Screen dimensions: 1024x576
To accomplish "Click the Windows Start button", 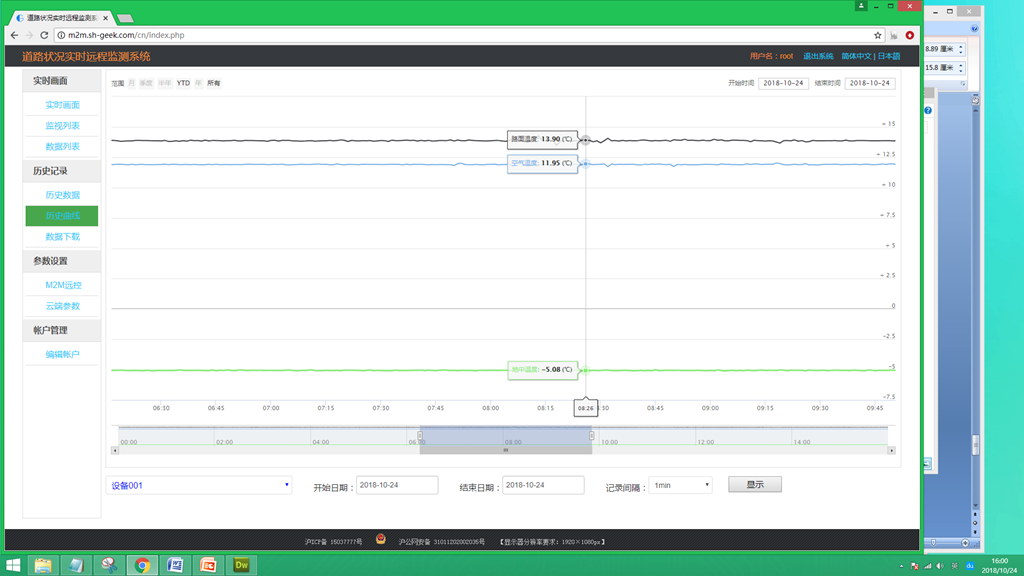I will [13, 565].
